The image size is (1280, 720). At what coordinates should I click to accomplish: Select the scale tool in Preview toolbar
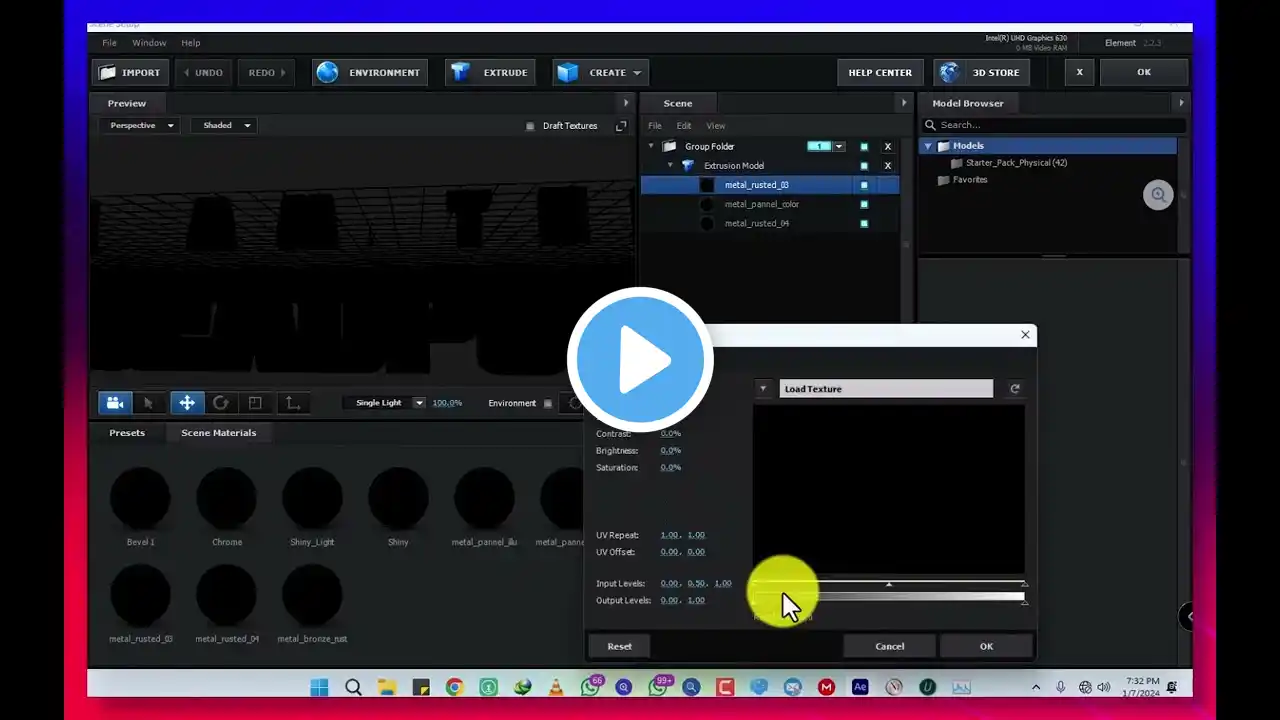(255, 403)
